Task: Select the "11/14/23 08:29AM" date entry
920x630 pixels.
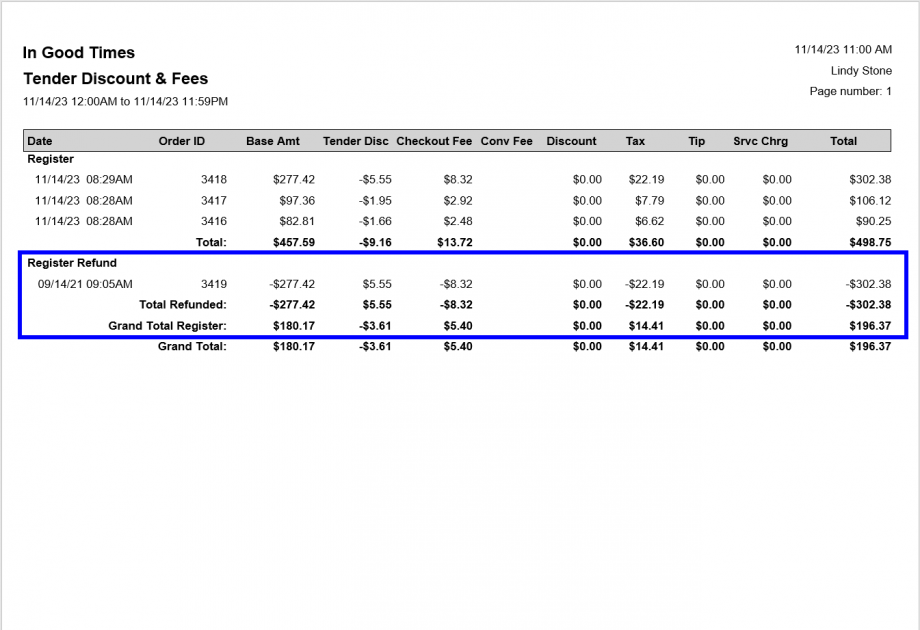Action: [84, 179]
